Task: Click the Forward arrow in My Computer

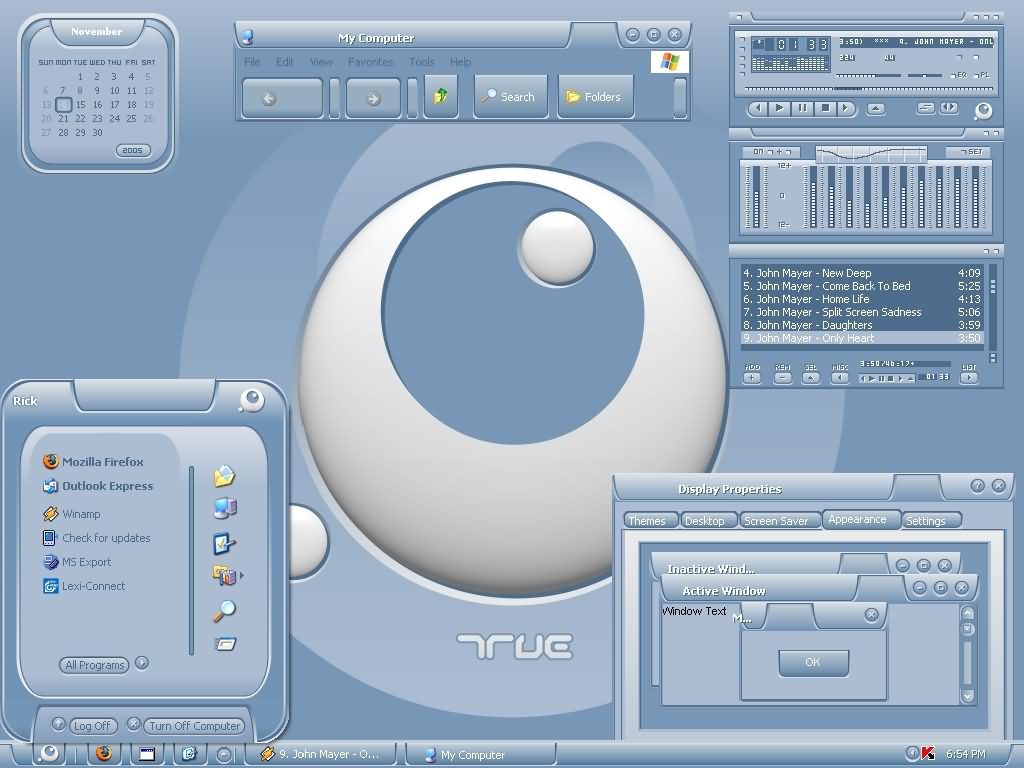Action: coord(373,99)
